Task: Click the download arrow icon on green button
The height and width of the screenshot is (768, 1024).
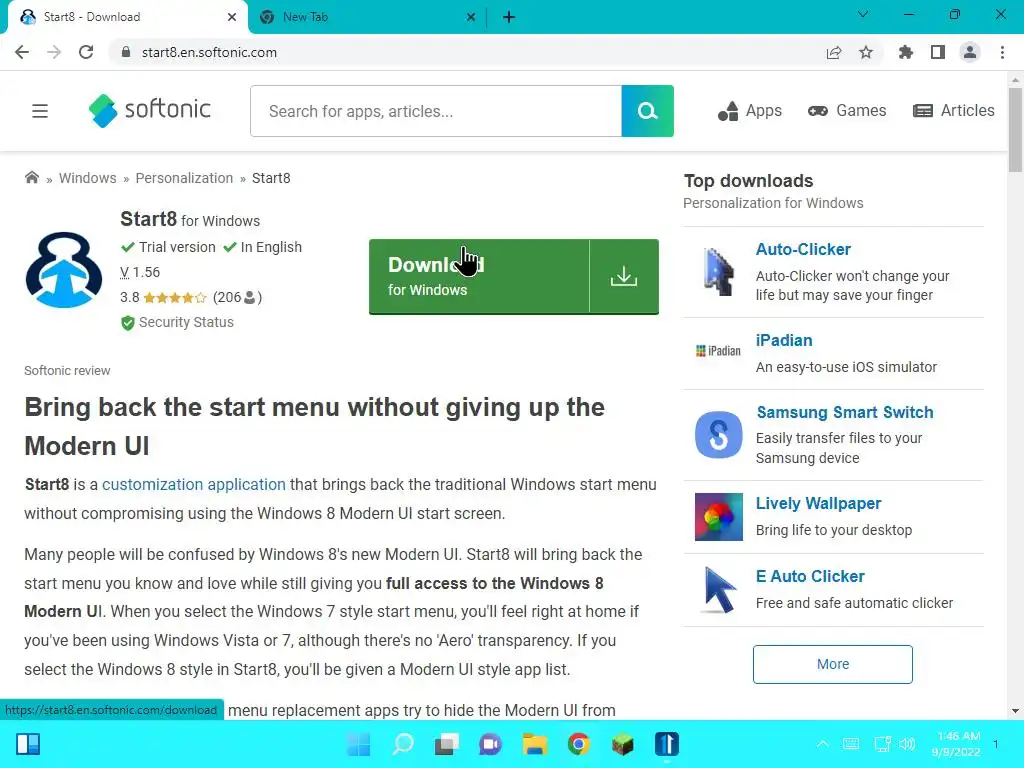Action: coord(624,276)
